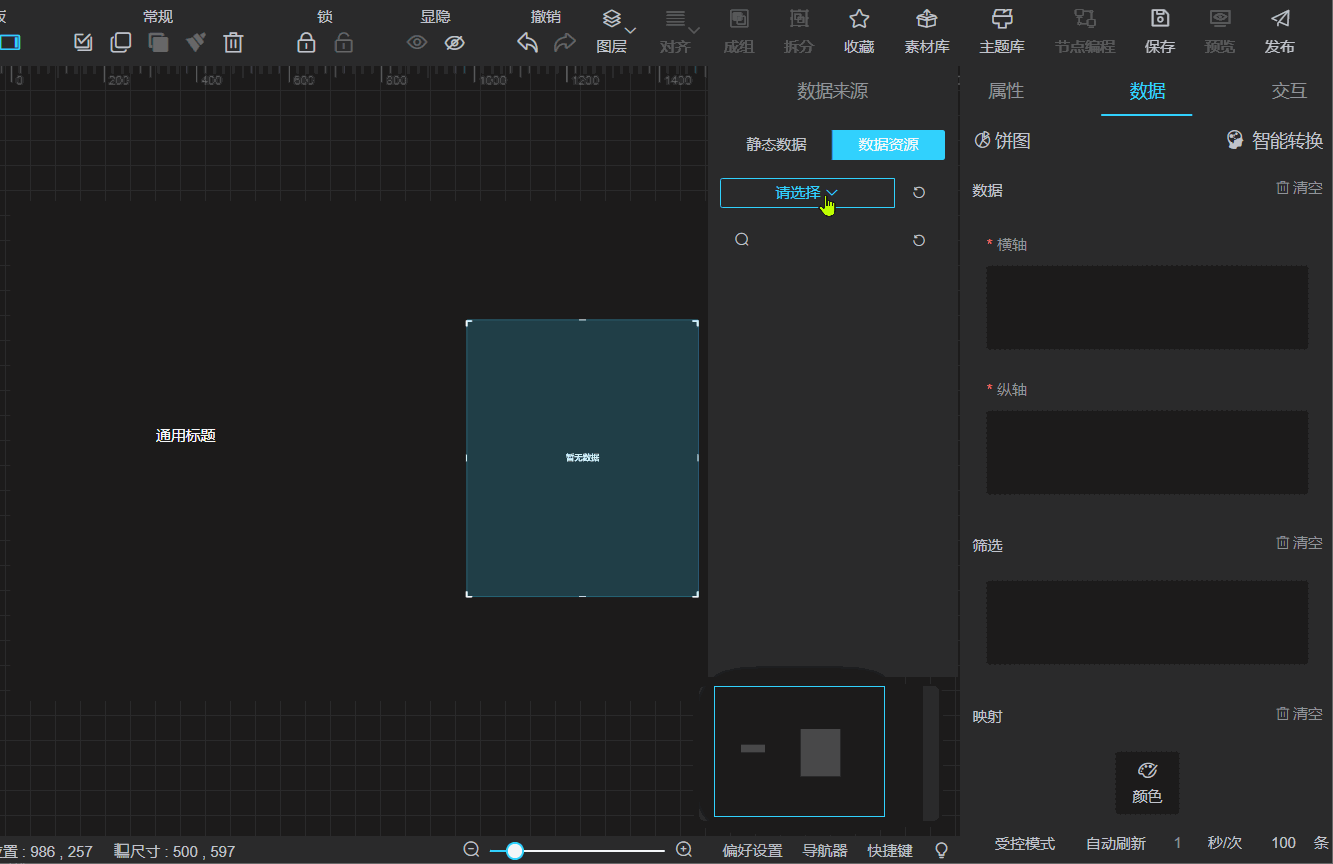Viewport: 1333px width, 864px height.
Task: Click 智能转换 smart conversion
Action: 1275,141
